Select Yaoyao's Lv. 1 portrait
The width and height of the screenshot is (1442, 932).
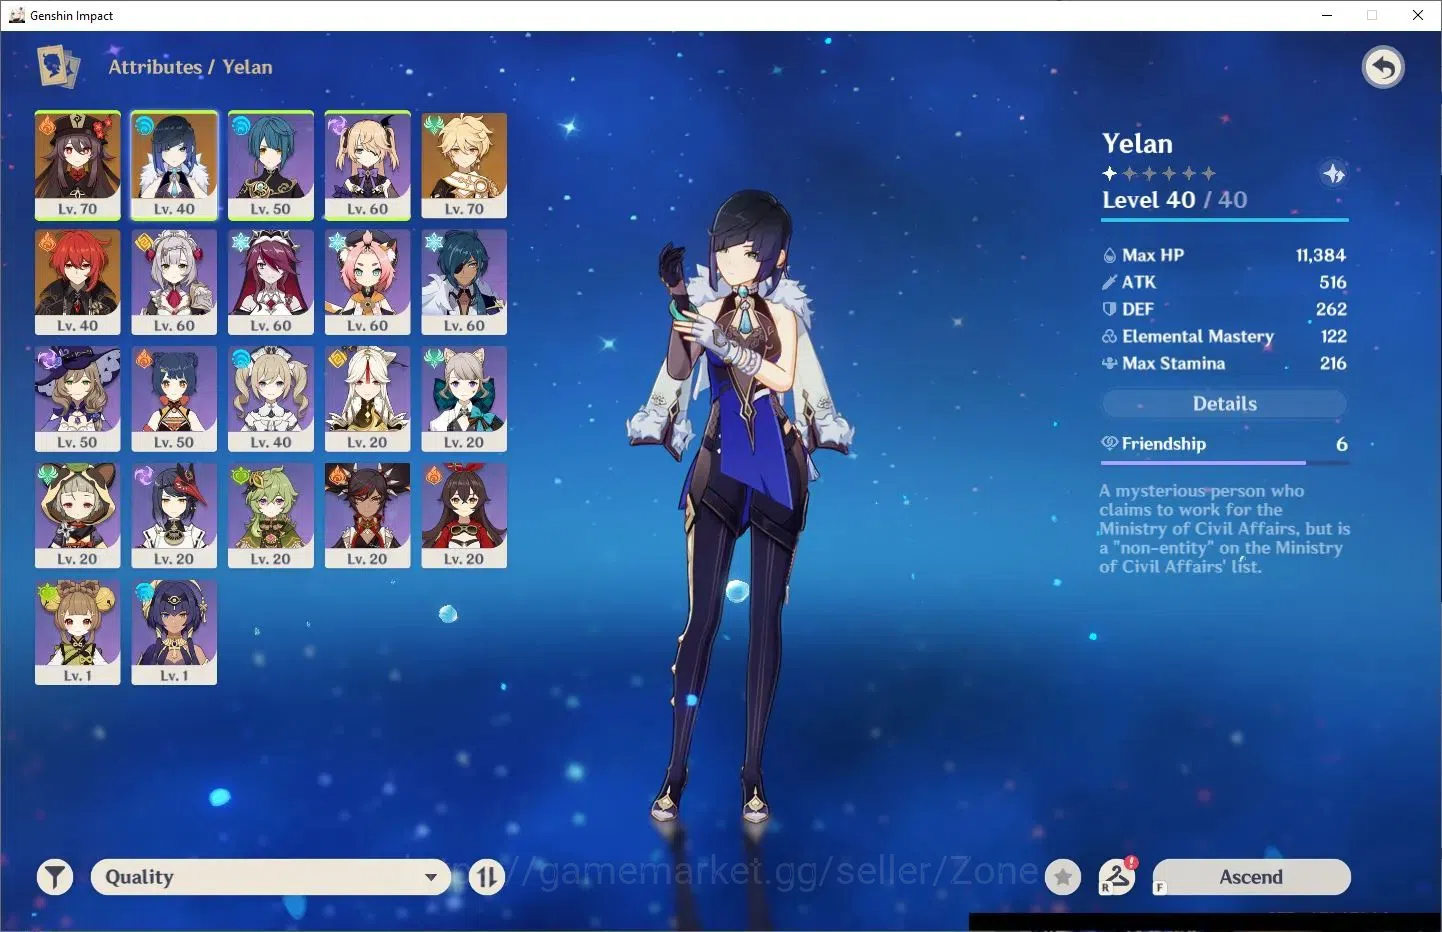pyautogui.click(x=78, y=632)
